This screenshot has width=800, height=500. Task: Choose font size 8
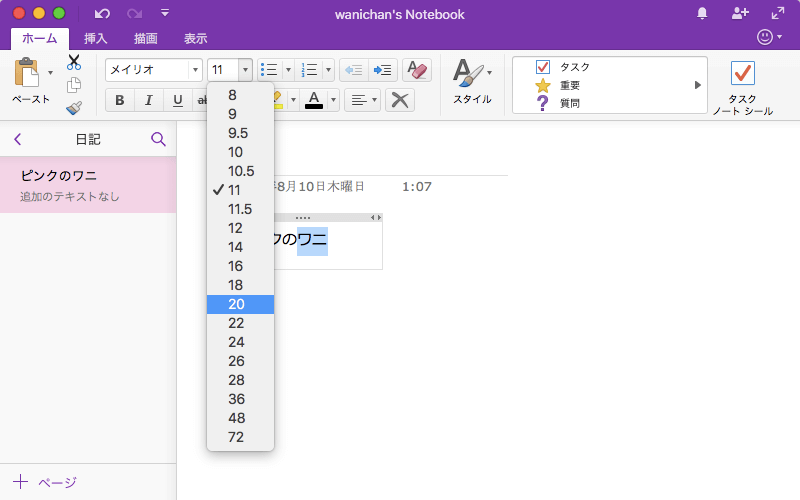click(x=240, y=95)
